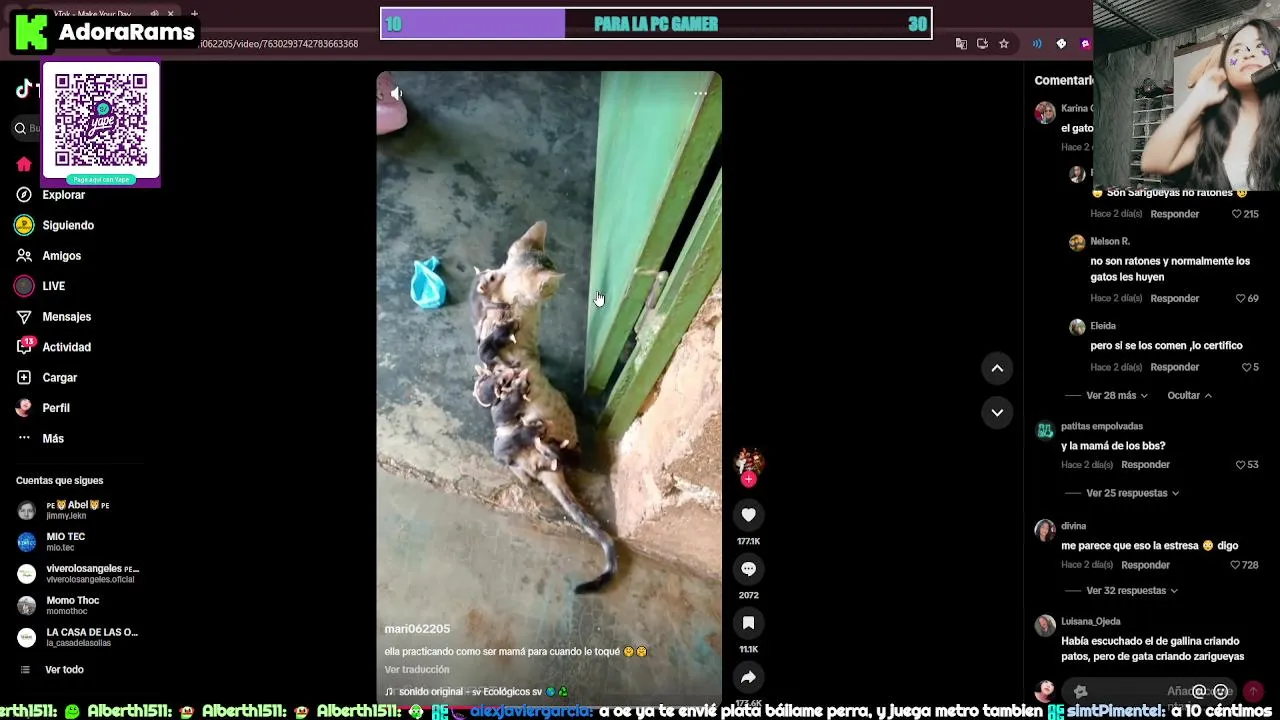Open the LA CASA DE LAS O... account

[x=78, y=638]
